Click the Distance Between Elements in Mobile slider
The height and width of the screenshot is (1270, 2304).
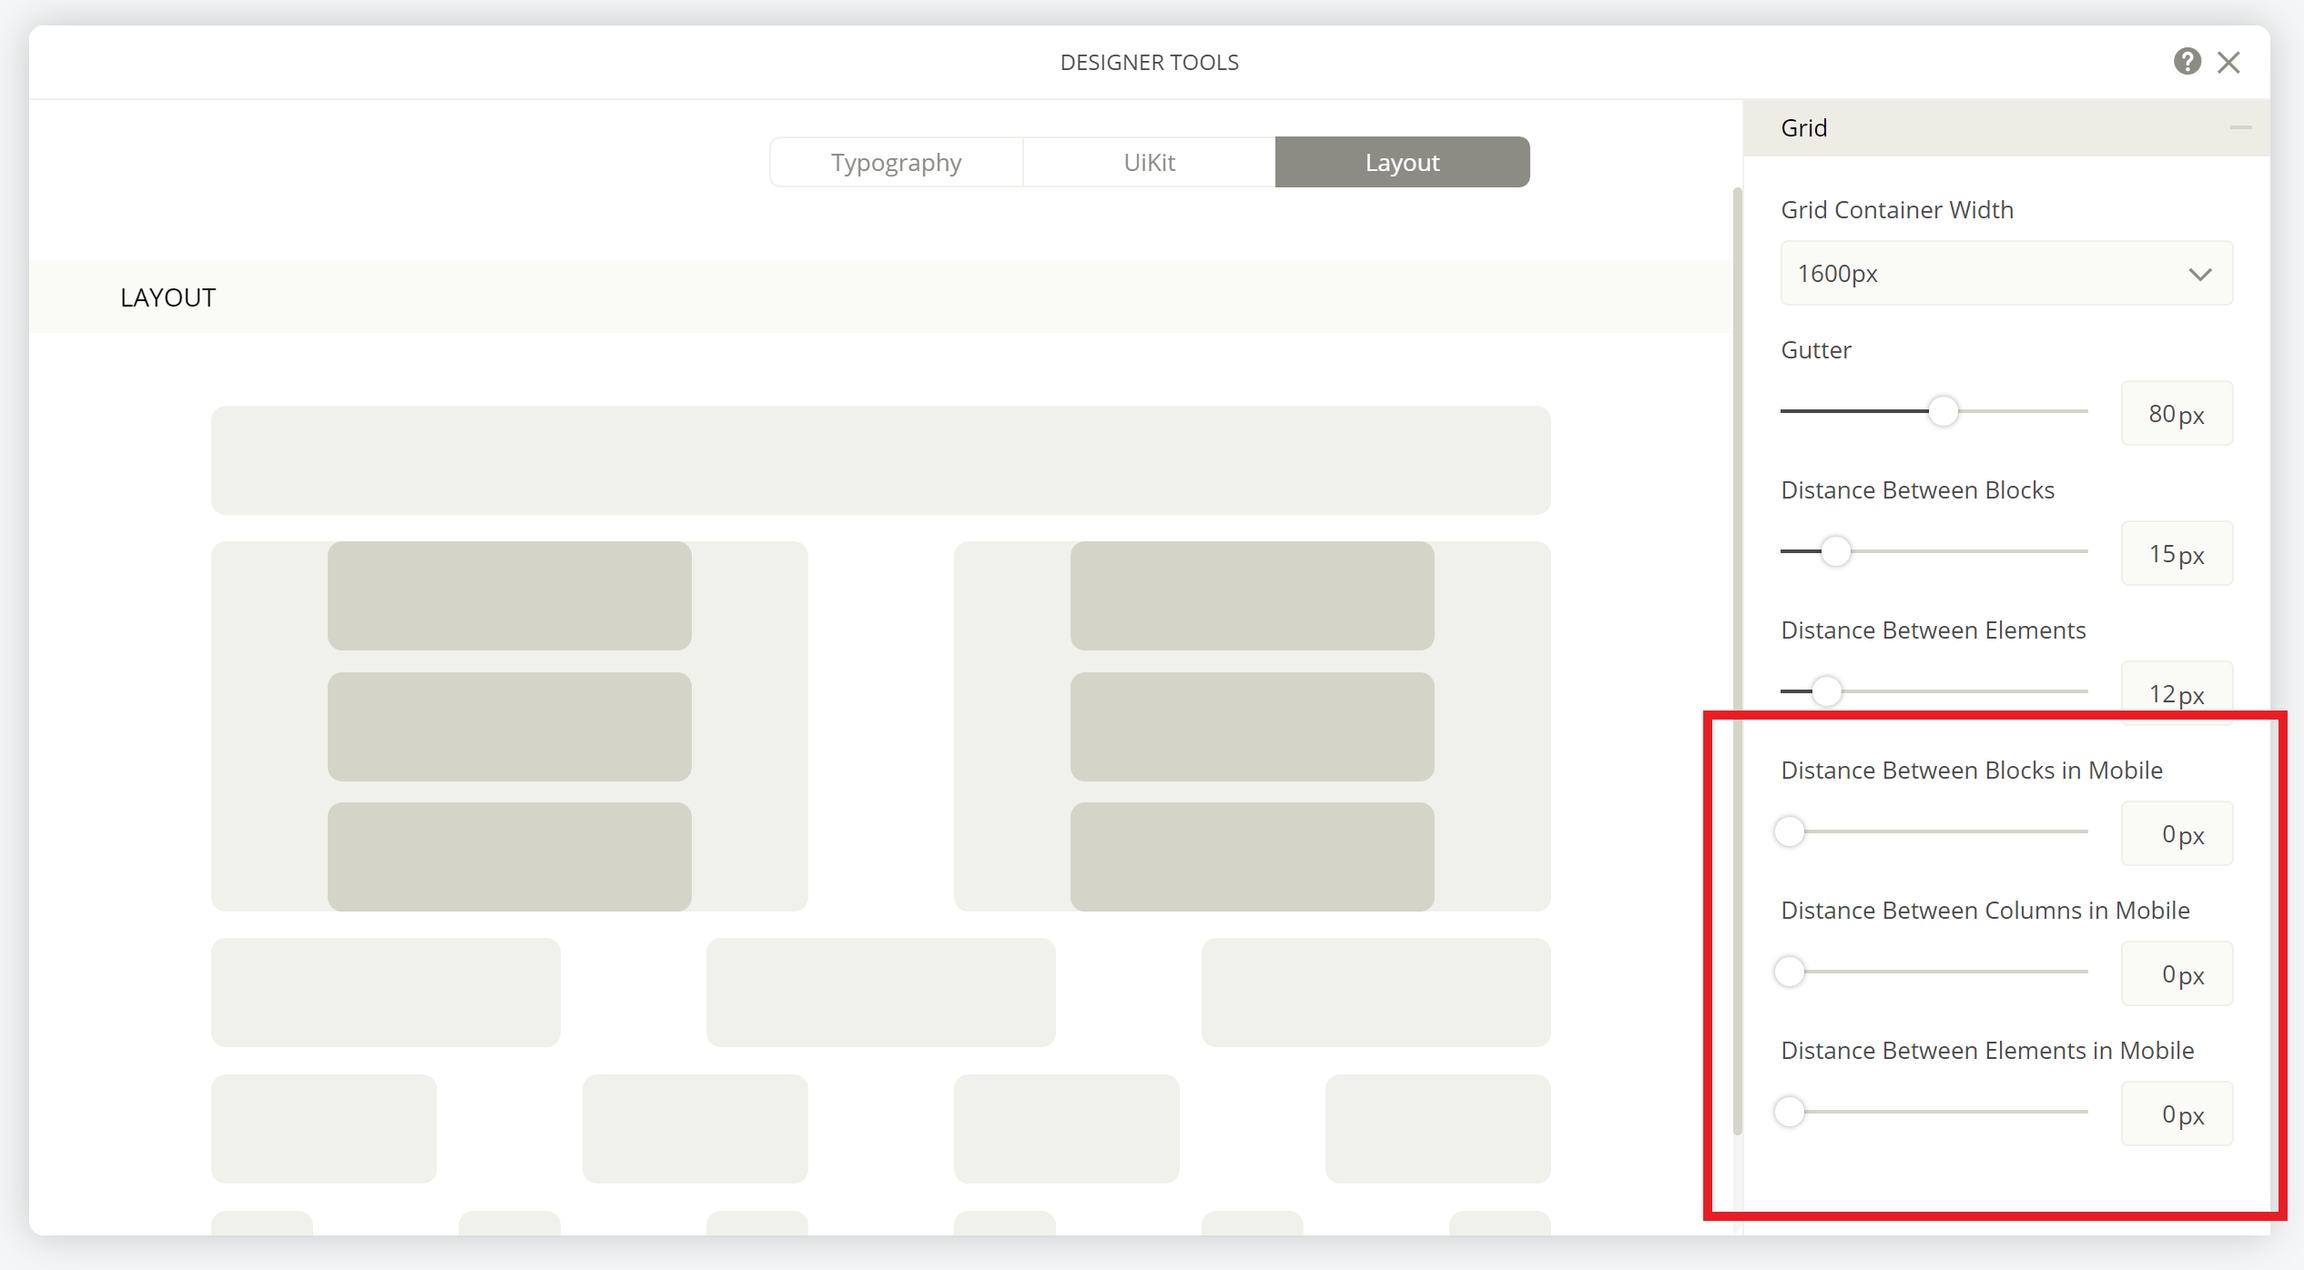(x=1790, y=1111)
